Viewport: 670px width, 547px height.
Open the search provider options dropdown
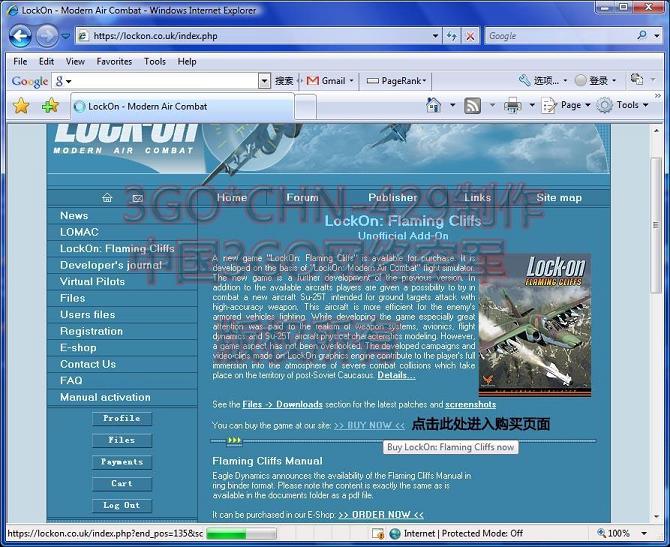(x=657, y=36)
